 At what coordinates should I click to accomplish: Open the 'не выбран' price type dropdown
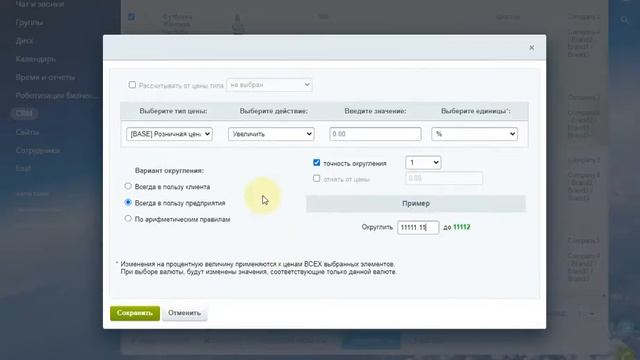coord(269,85)
